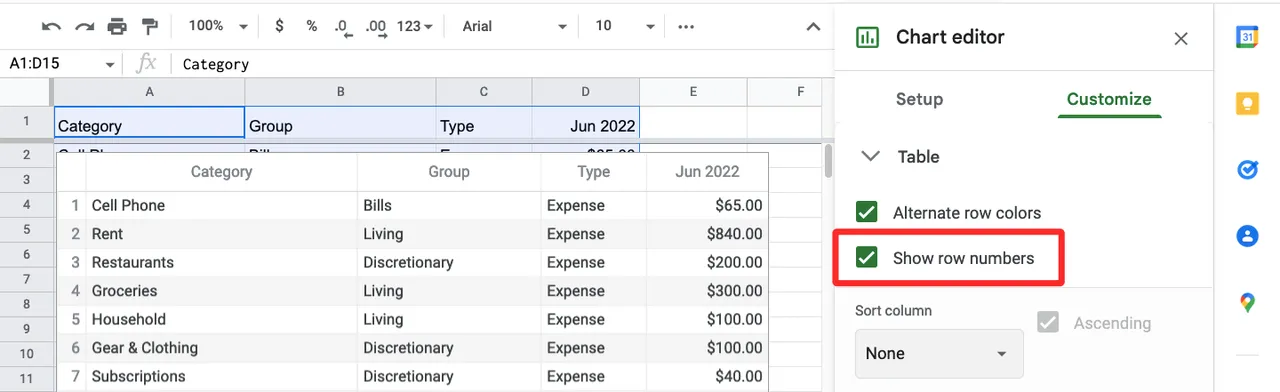Click the Table section title
1280x392 pixels.
918,157
